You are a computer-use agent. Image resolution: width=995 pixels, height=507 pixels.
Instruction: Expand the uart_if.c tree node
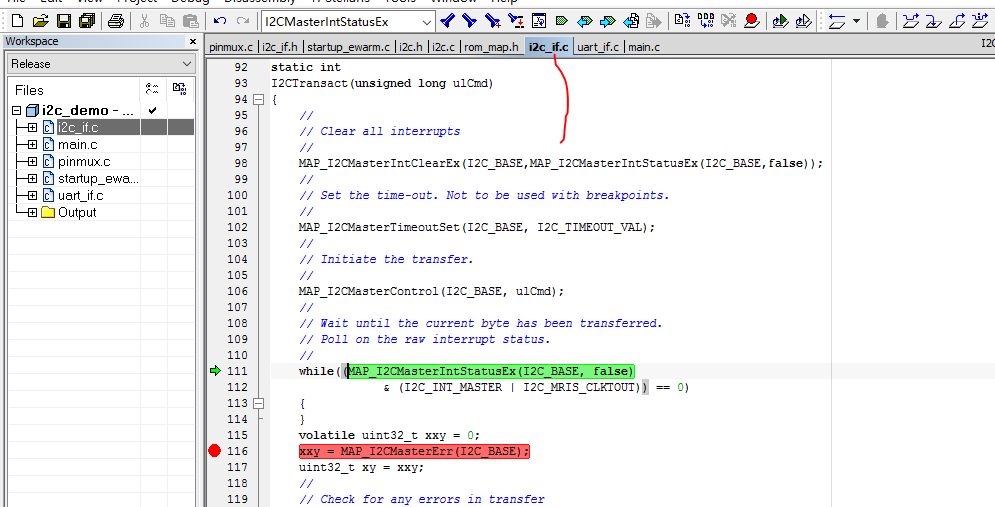pyautogui.click(x=32, y=195)
